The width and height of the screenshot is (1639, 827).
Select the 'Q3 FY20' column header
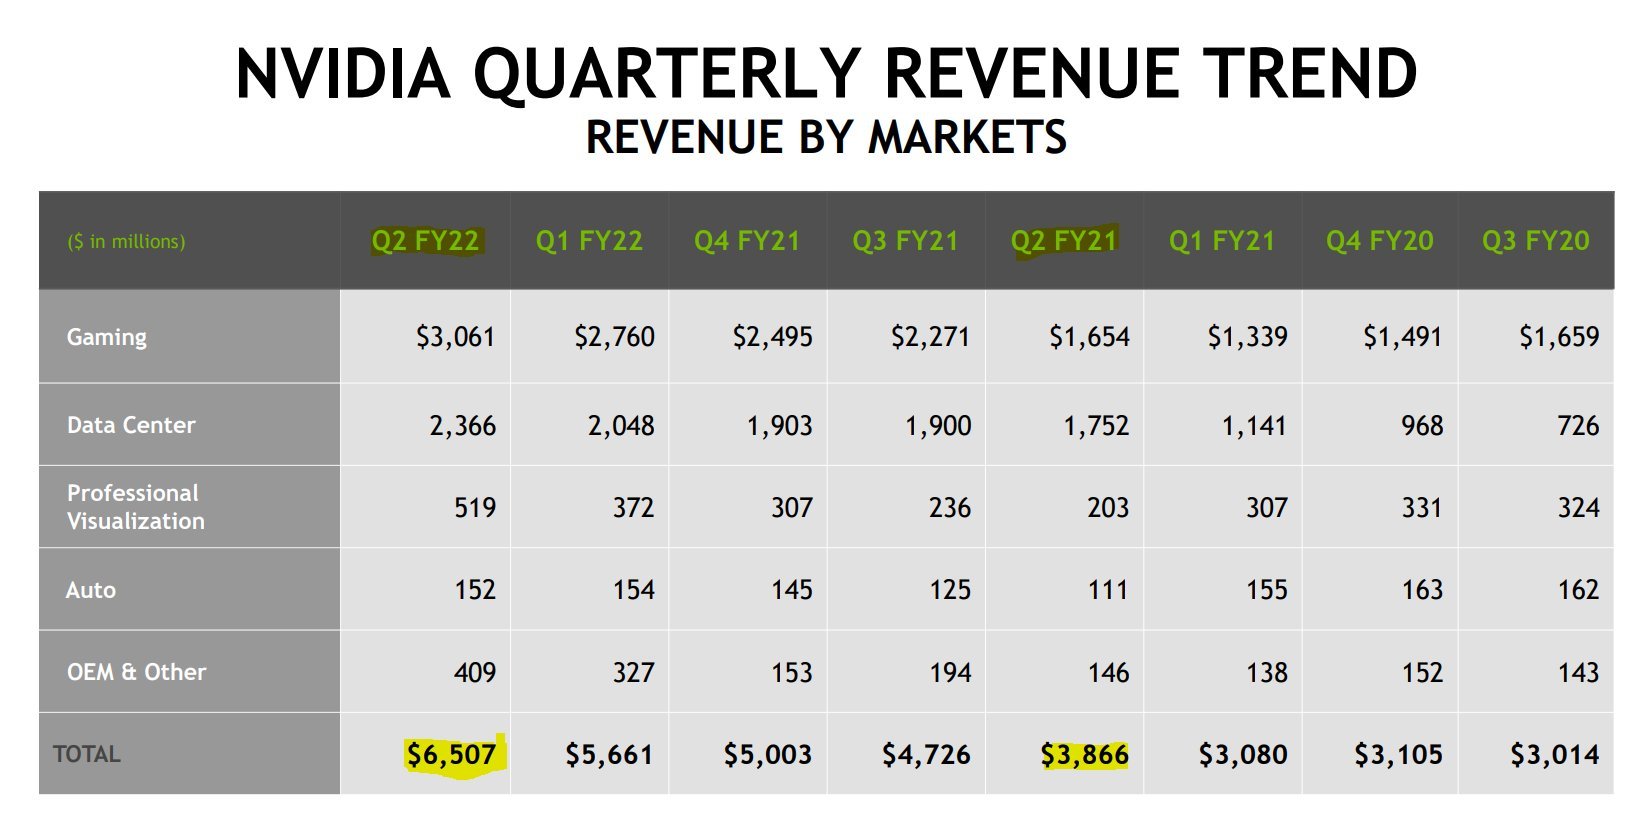(x=1536, y=241)
